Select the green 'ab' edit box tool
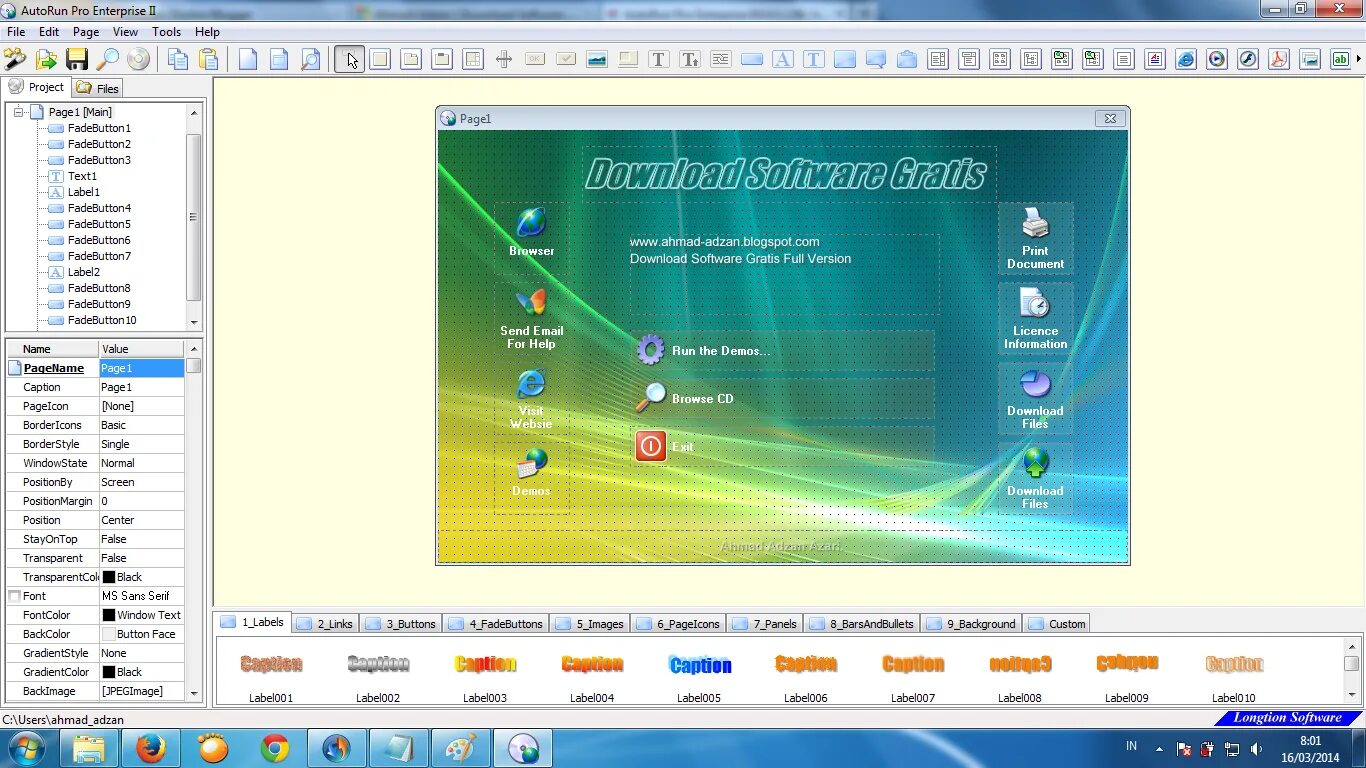Viewport: 1366px width, 768px height. point(1341,59)
